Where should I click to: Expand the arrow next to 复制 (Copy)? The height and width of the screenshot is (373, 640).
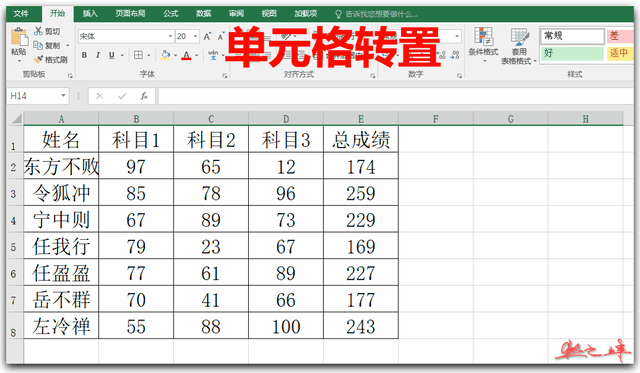tap(67, 45)
